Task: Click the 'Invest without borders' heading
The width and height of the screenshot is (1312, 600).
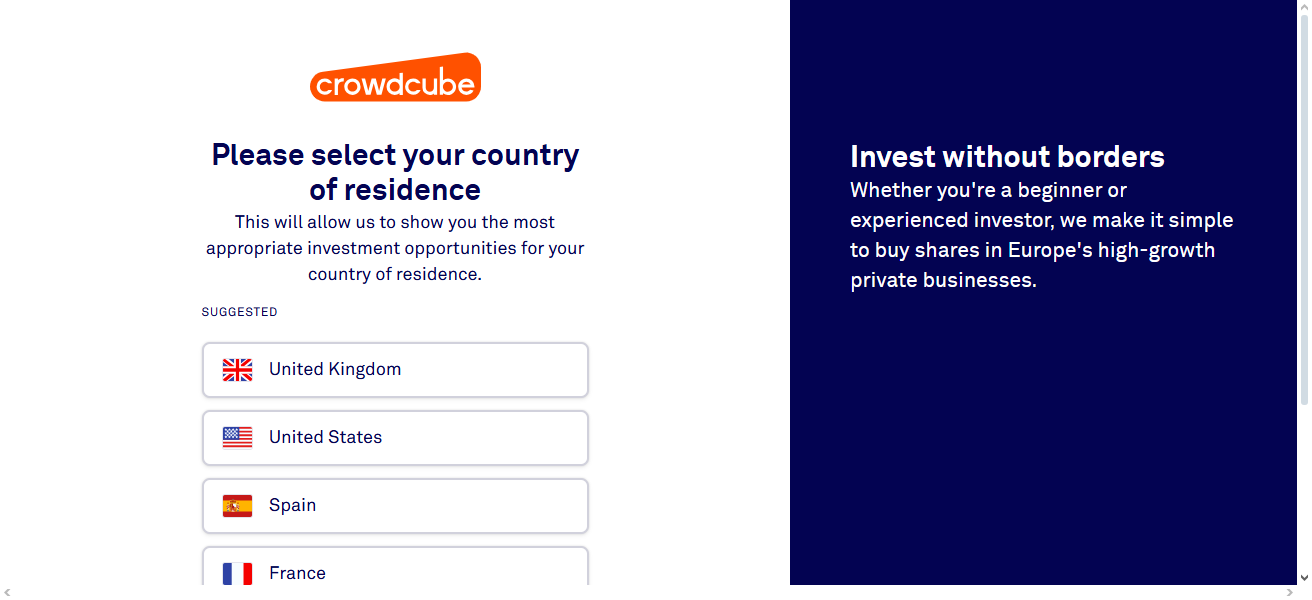Action: [1007, 156]
